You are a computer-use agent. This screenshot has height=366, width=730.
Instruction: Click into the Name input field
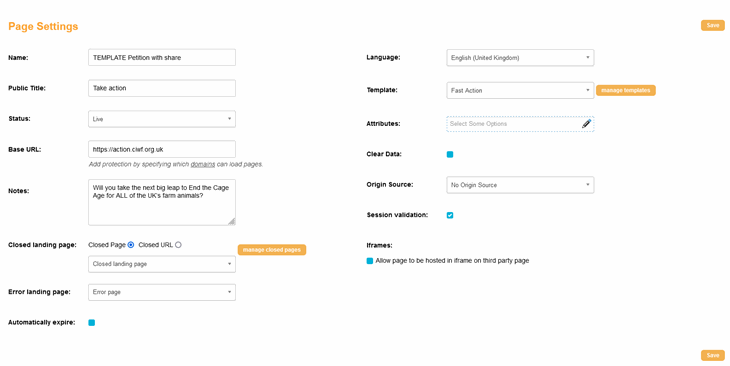[x=162, y=58]
